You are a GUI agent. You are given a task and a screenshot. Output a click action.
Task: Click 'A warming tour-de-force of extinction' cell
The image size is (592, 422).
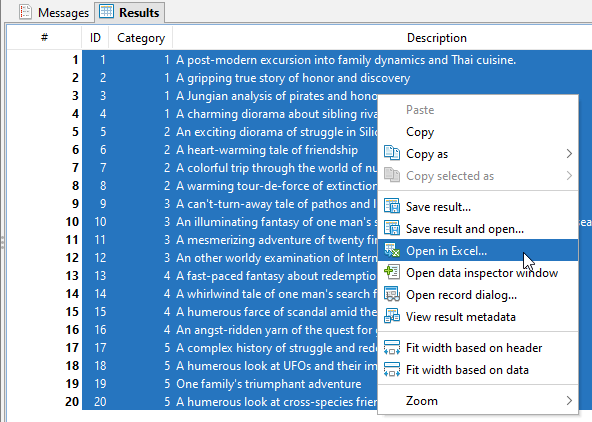(x=276, y=186)
